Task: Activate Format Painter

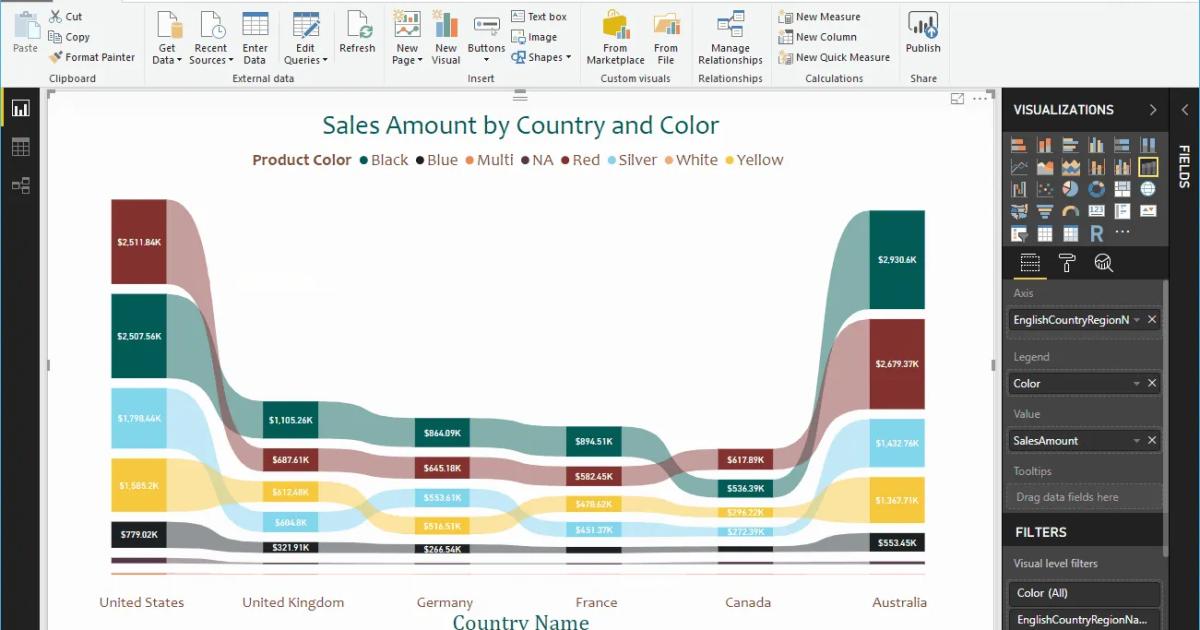Action: (91, 57)
